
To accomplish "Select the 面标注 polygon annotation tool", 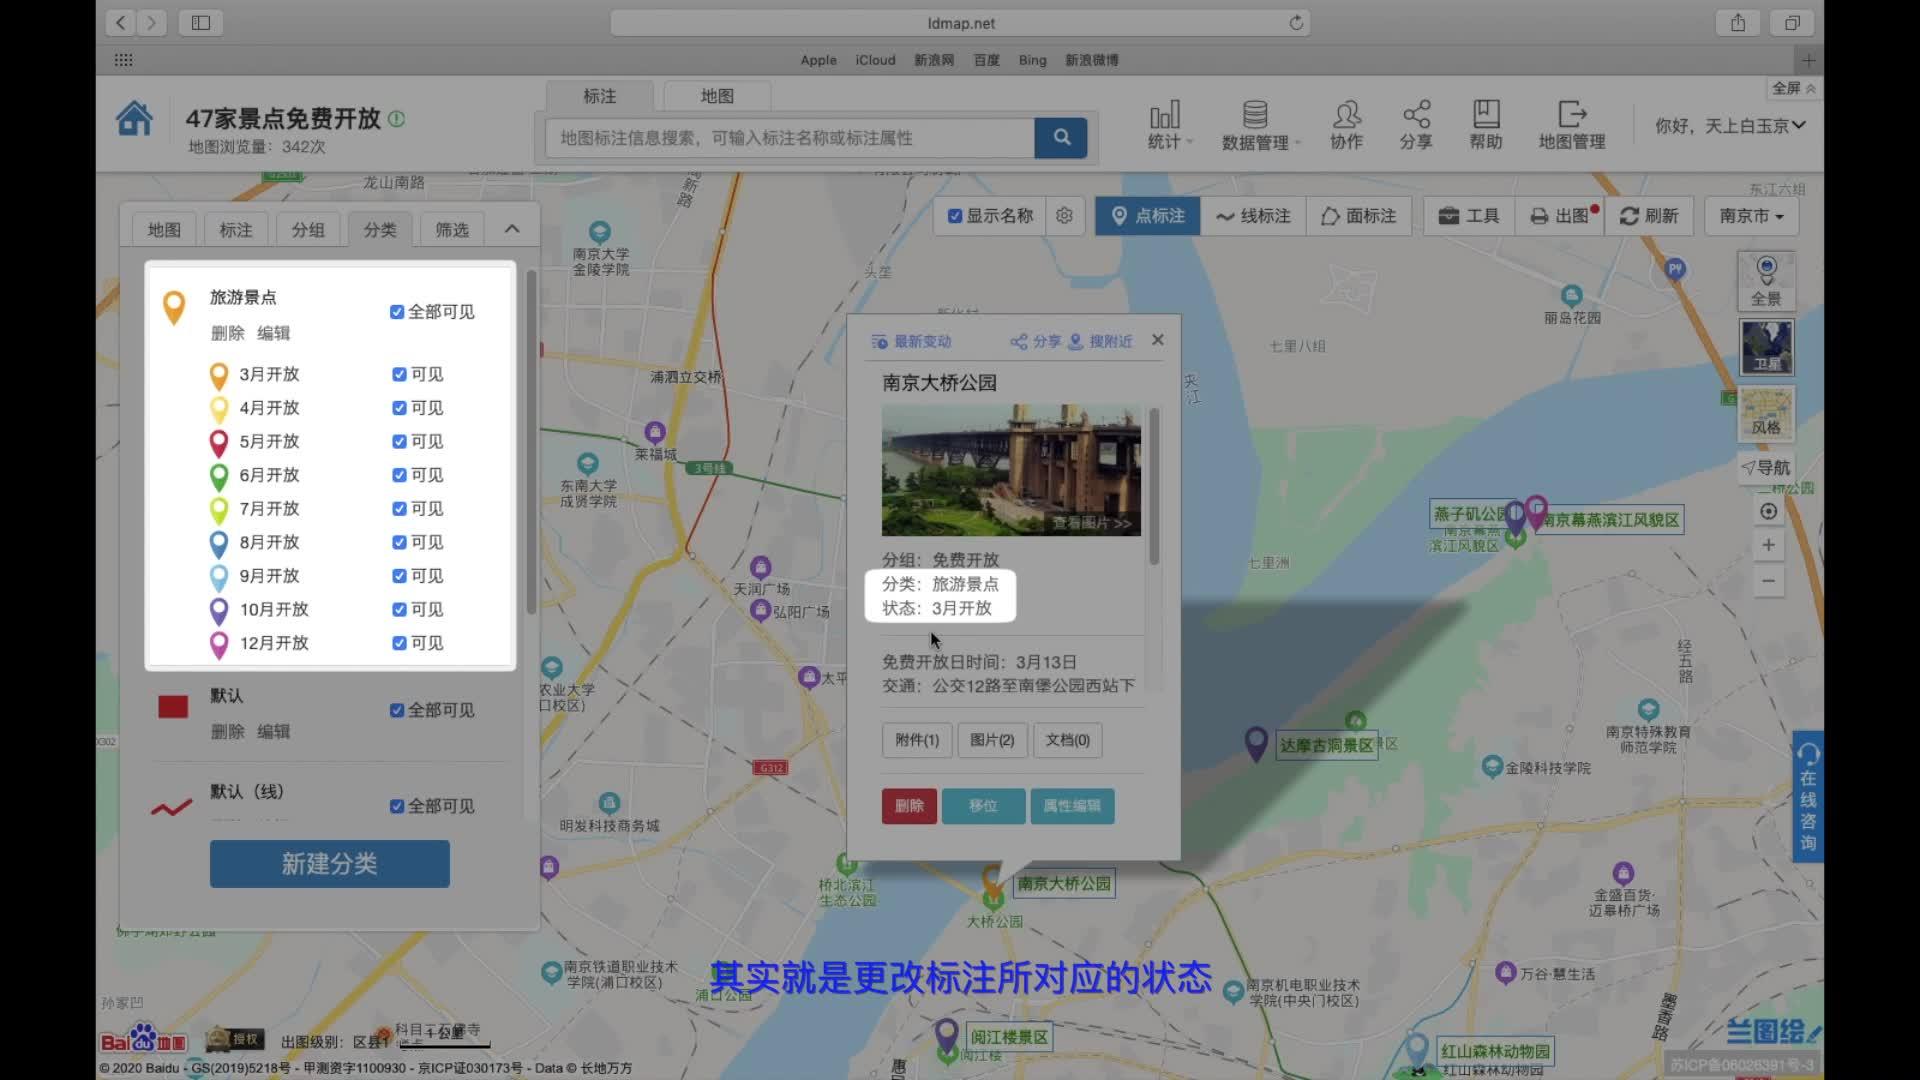I will pos(1358,216).
